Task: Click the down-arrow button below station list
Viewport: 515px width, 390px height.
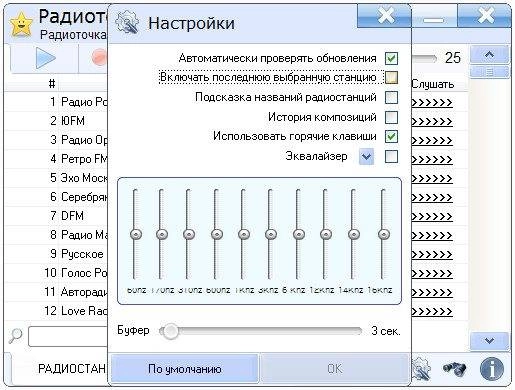Action: click(x=489, y=341)
